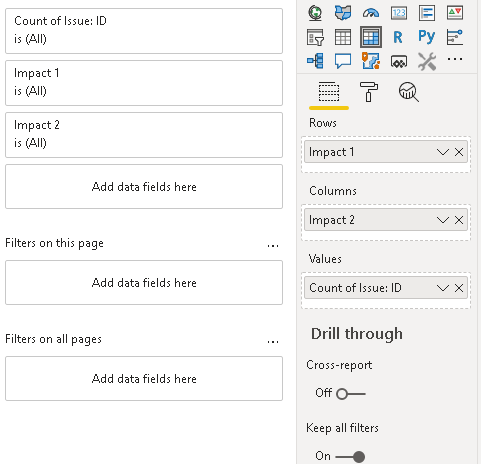
Task: Select the Python visual icon
Action: coord(427,37)
